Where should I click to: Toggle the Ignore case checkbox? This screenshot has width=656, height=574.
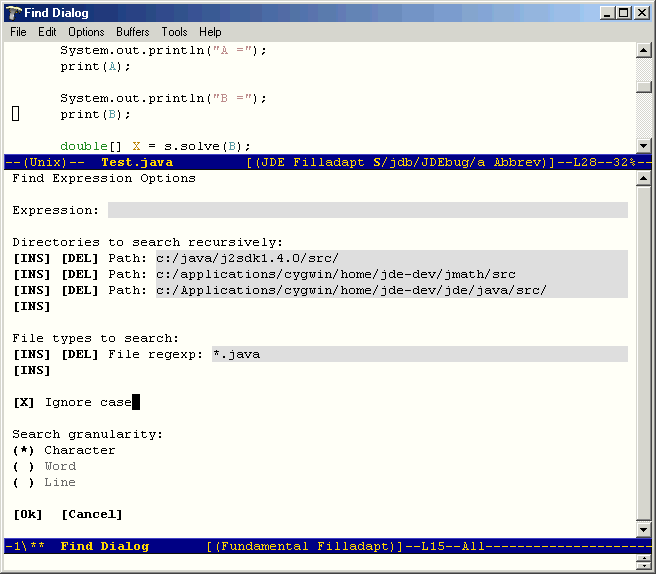24,402
